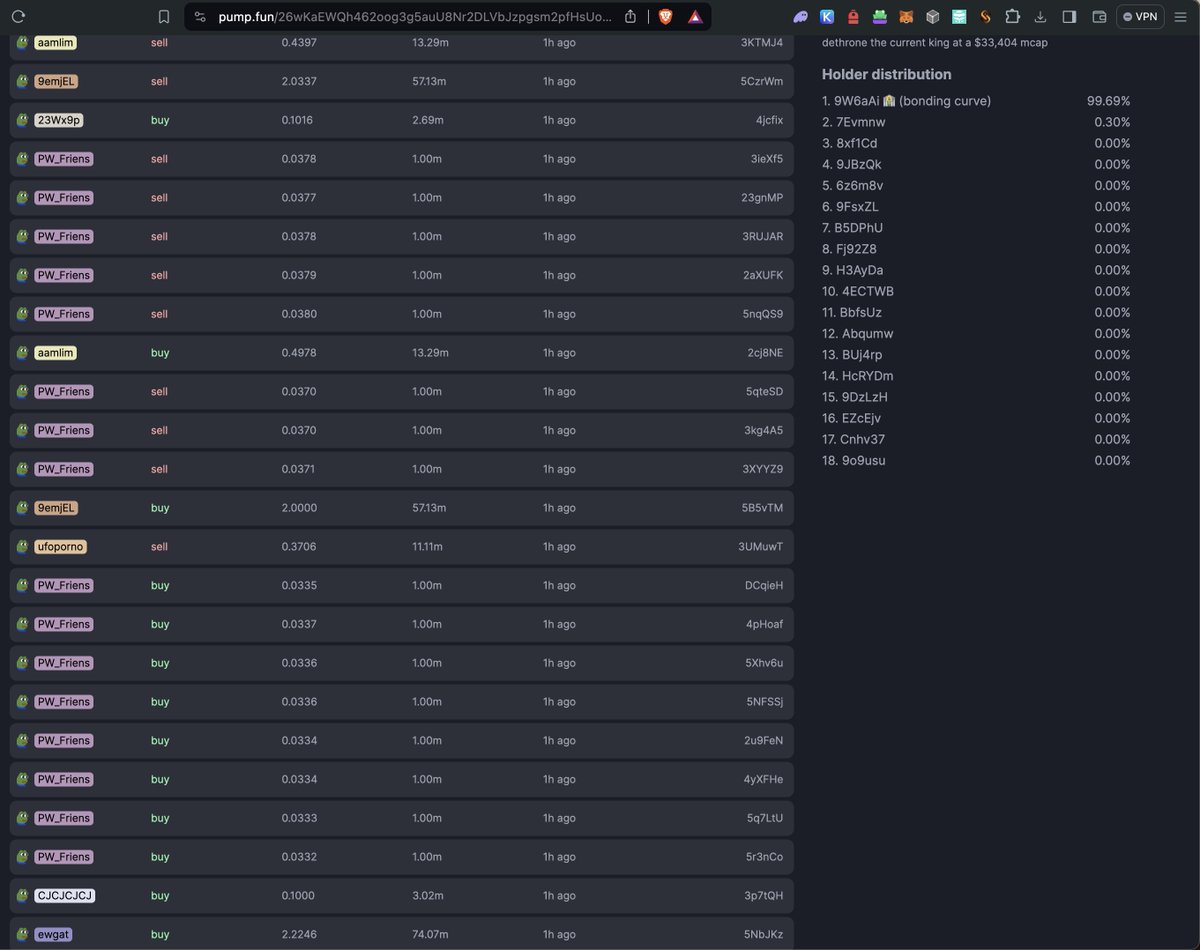1200x950 pixels.
Task: Open transaction 5B5vTM
Action: pyautogui.click(x=762, y=508)
